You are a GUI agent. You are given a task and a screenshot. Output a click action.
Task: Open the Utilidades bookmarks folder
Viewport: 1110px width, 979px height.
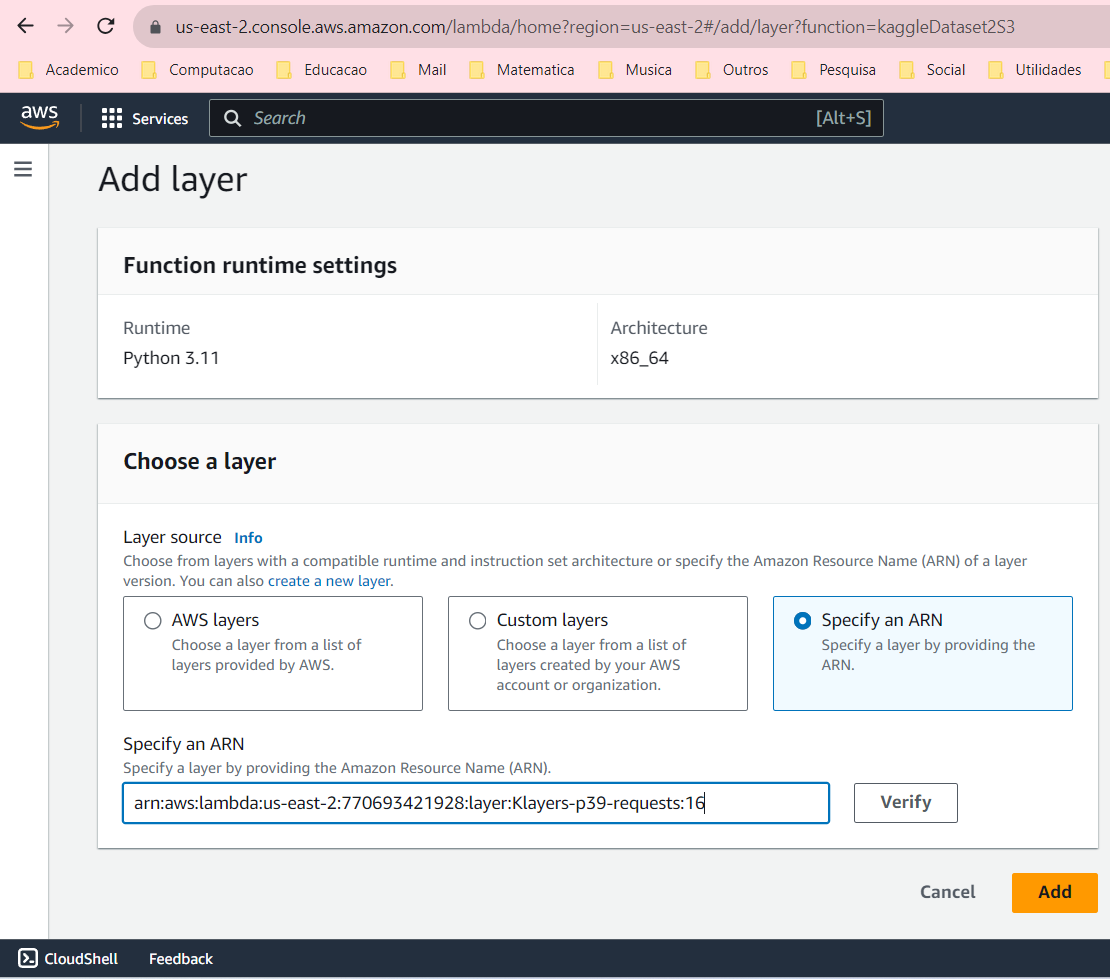coord(1035,70)
